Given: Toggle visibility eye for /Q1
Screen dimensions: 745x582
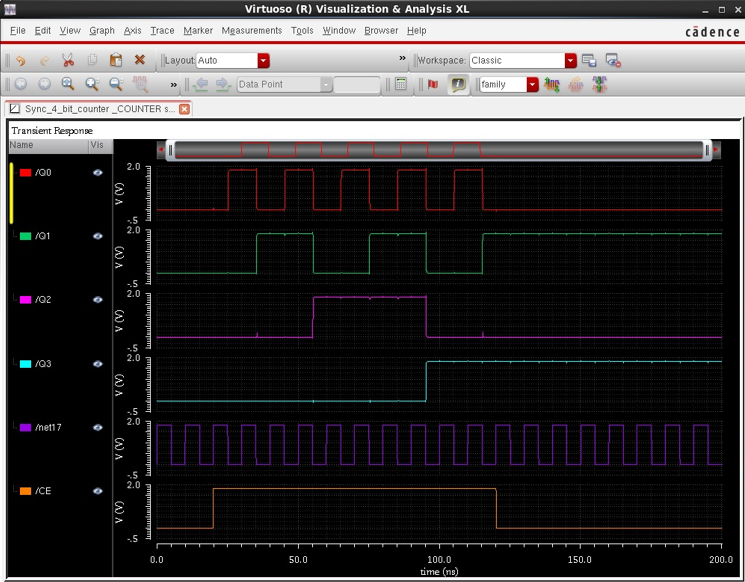Looking at the screenshot, I should click(x=98, y=236).
